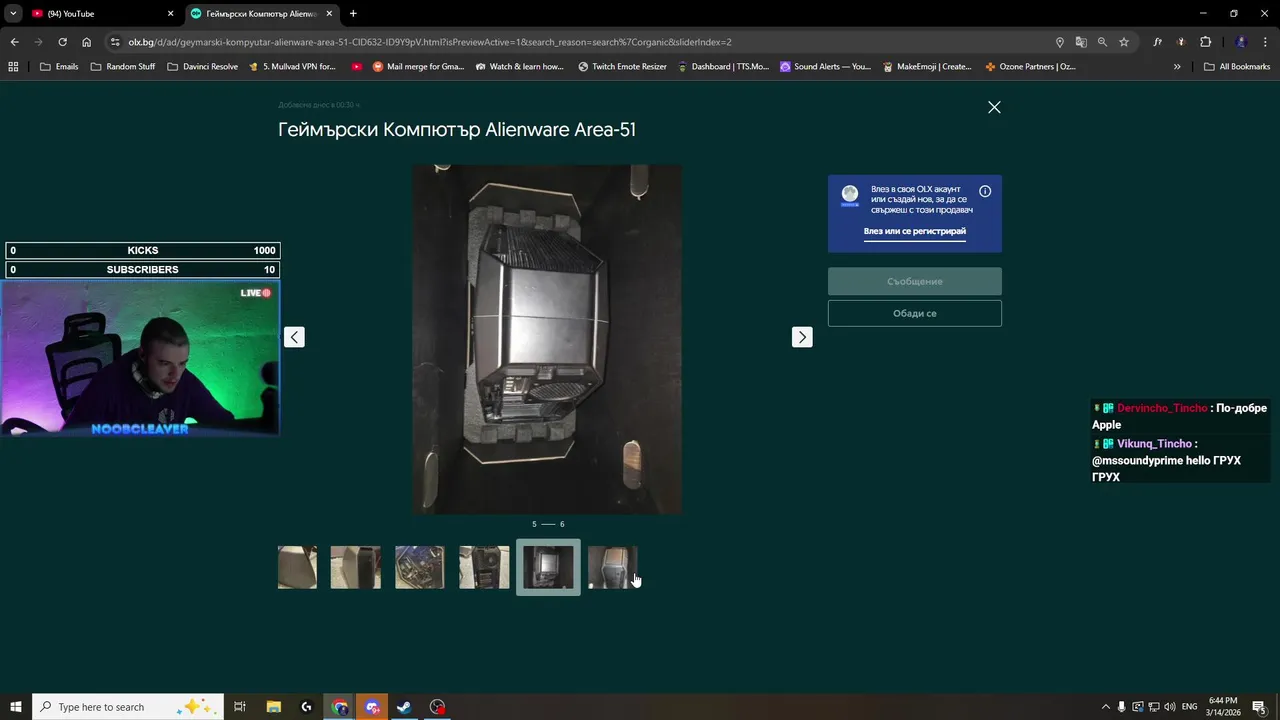1280x720 pixels.
Task: Open the MakeEmoji bookmark
Action: pos(927,67)
